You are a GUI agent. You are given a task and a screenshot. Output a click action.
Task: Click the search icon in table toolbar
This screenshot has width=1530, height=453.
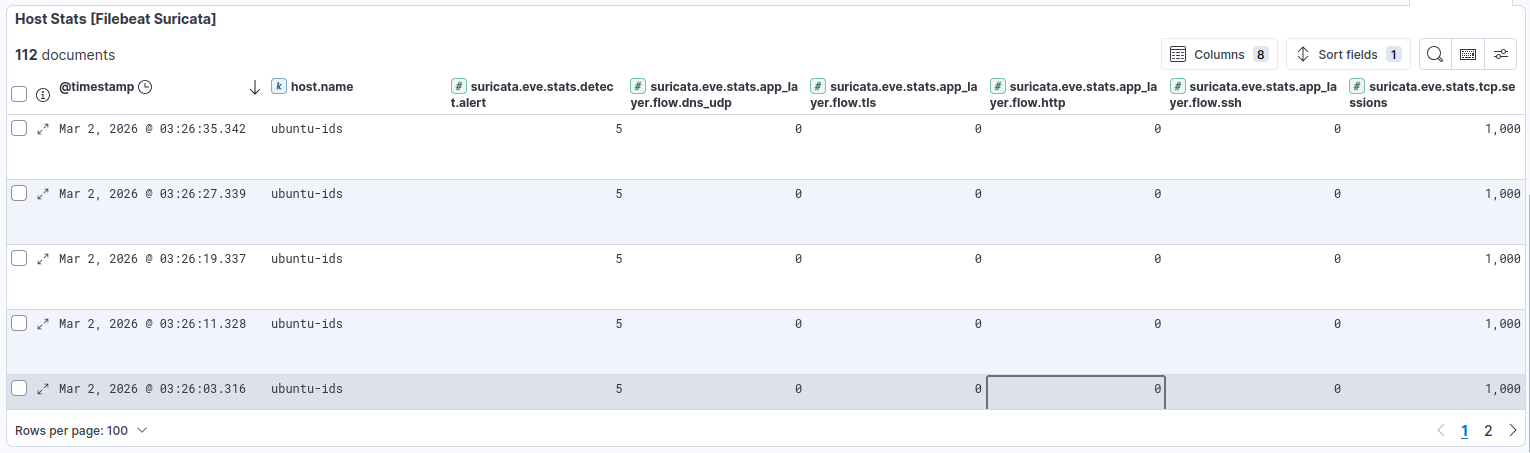1434,55
